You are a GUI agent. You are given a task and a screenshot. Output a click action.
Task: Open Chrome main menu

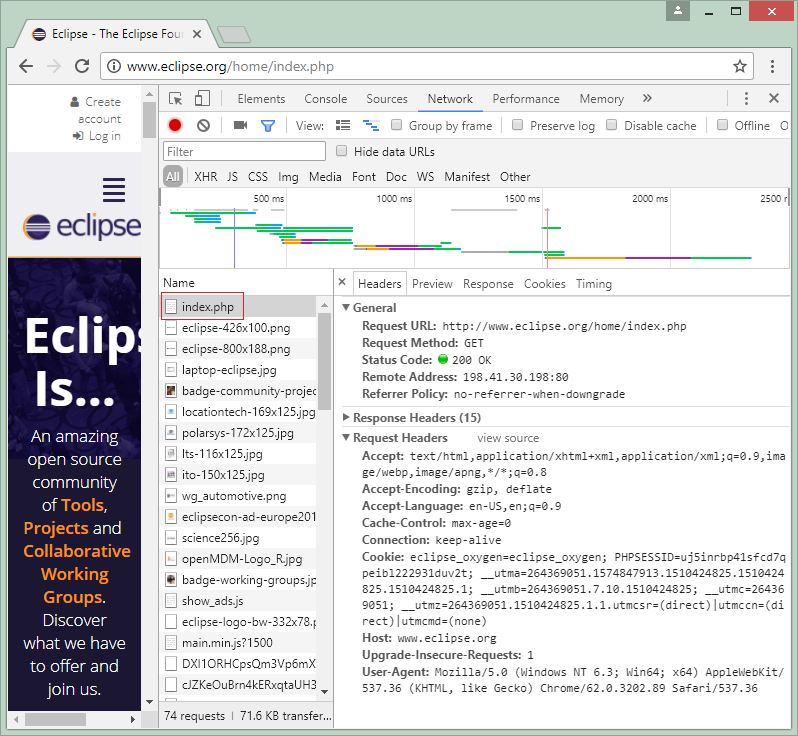coord(772,66)
